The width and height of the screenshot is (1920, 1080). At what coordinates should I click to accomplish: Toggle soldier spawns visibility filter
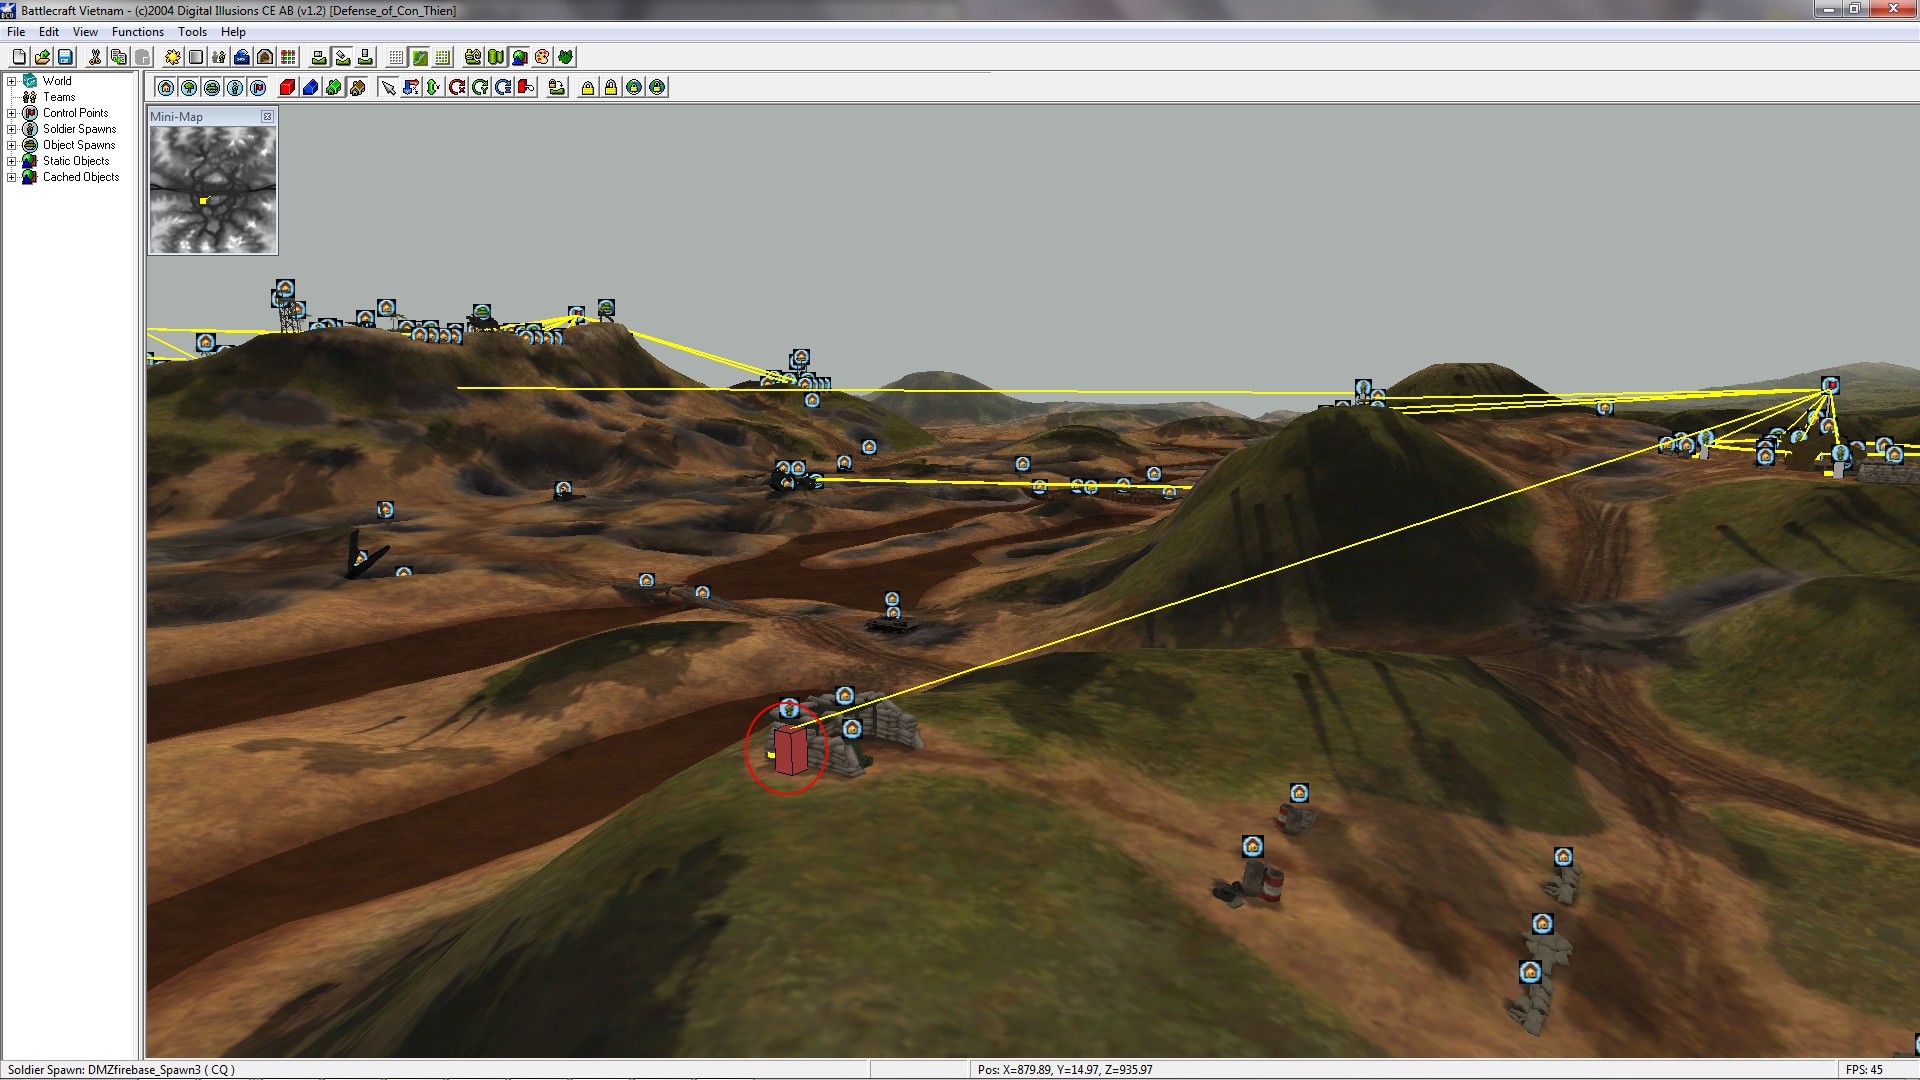[235, 87]
